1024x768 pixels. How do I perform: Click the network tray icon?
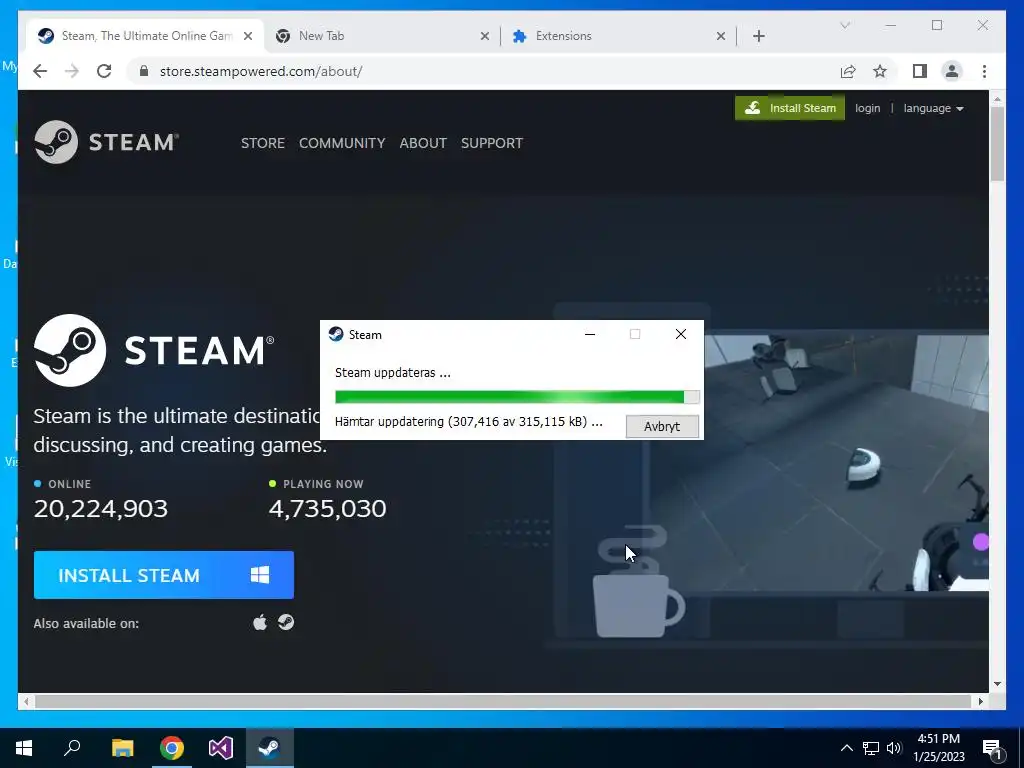[x=871, y=748]
